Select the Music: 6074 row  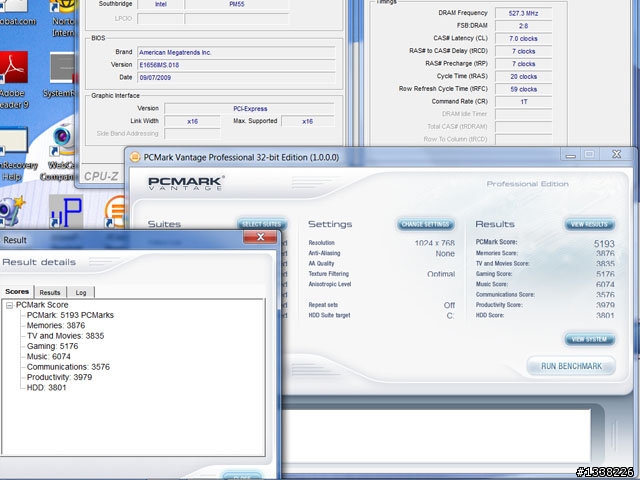(x=49, y=356)
